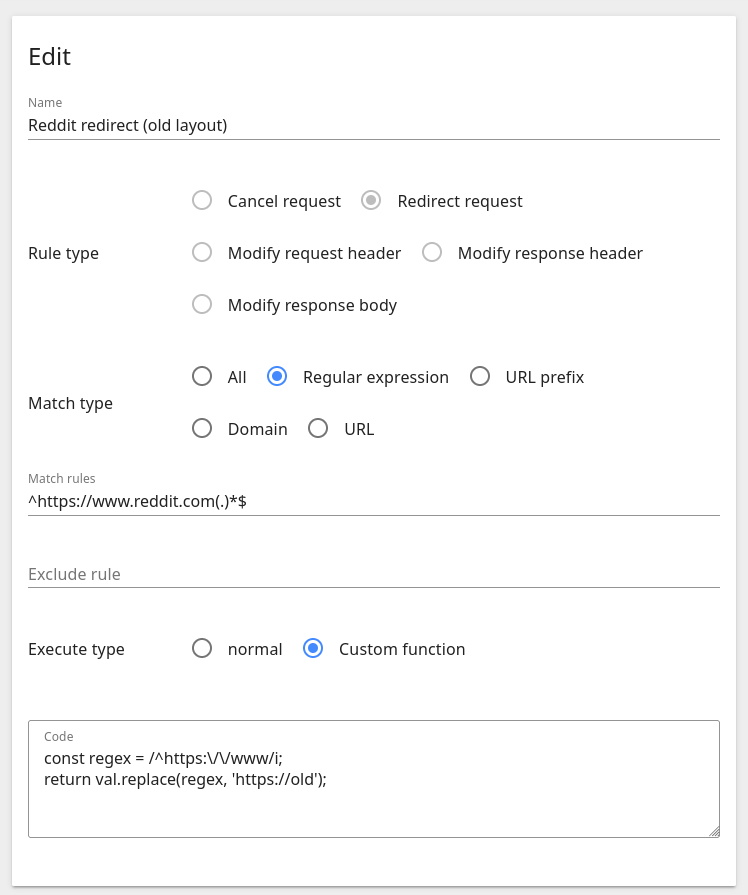This screenshot has height=895, width=748.
Task: Switch match type to URL prefix
Action: 480,377
